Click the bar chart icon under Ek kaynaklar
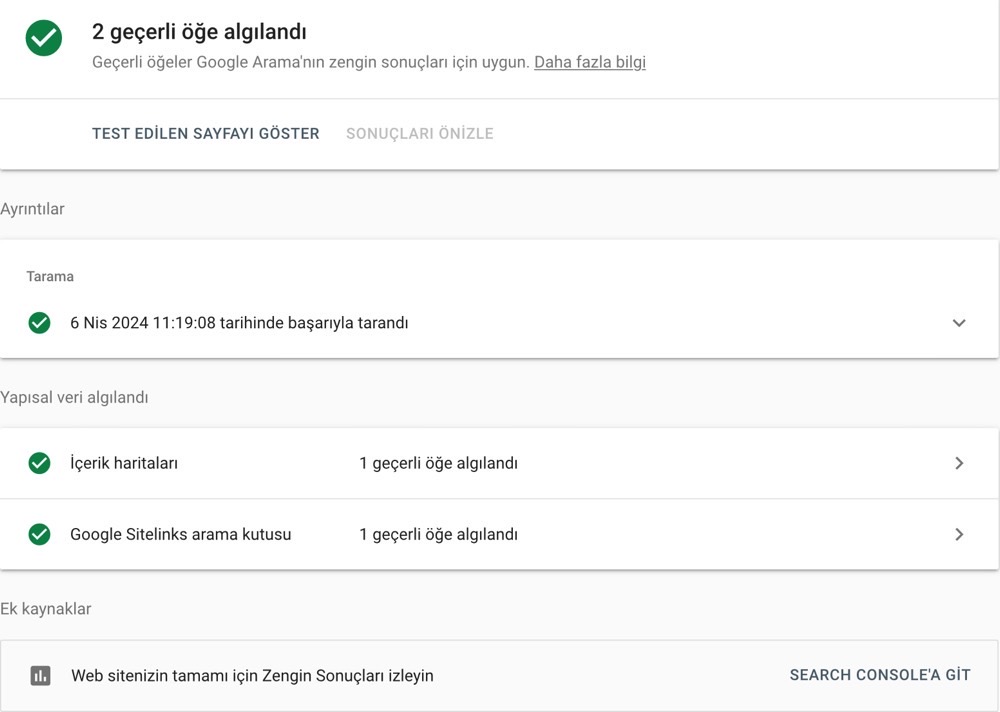The height and width of the screenshot is (712, 1000). click(40, 675)
